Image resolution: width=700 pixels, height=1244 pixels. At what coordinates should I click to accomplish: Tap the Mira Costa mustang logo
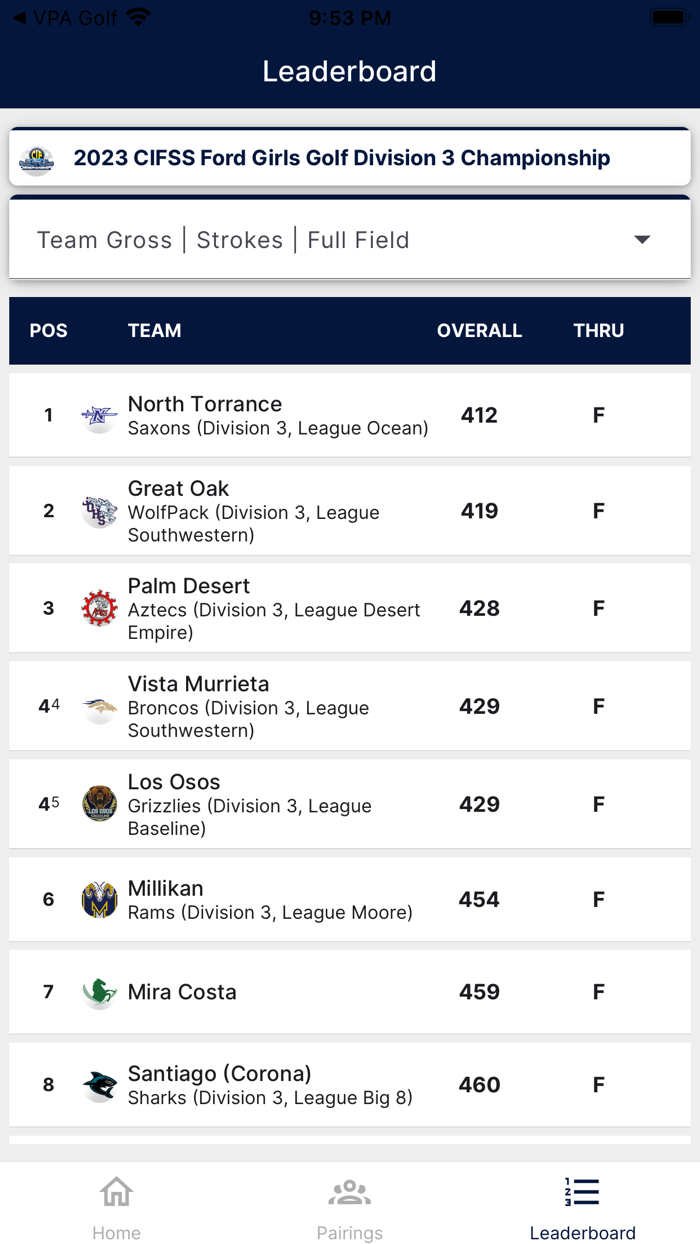coord(99,993)
